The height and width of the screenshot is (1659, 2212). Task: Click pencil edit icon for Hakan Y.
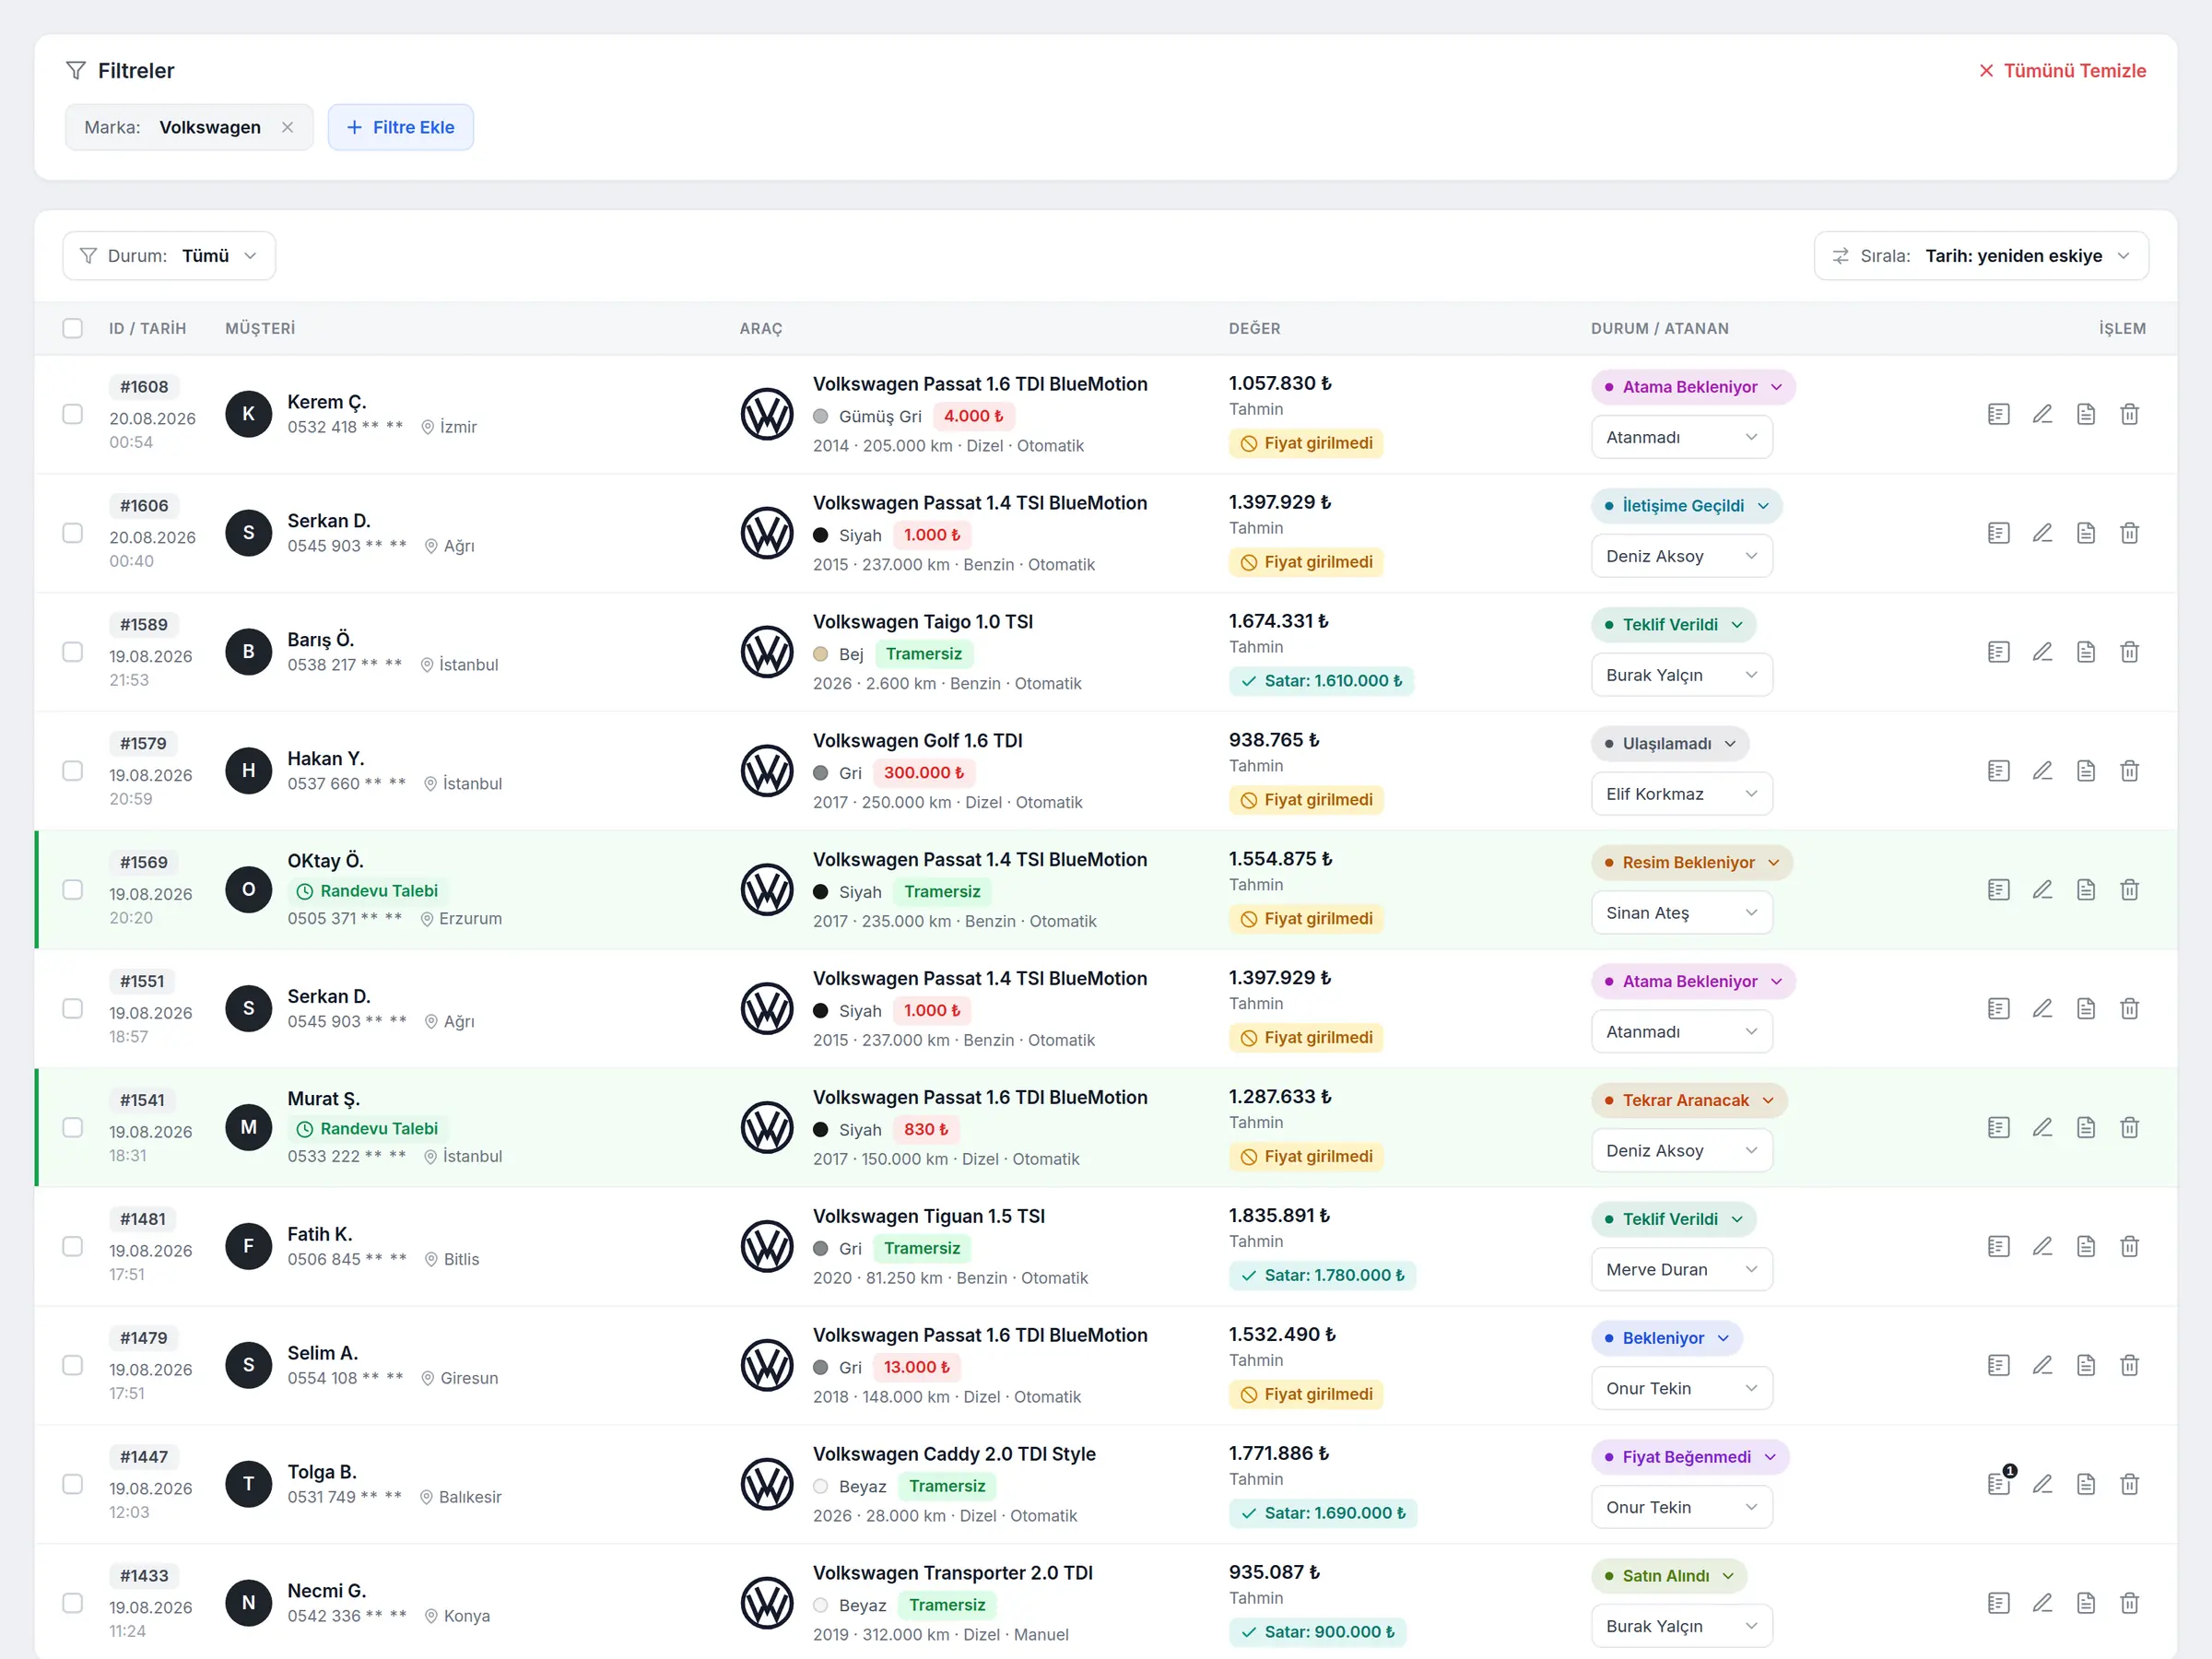(2042, 771)
